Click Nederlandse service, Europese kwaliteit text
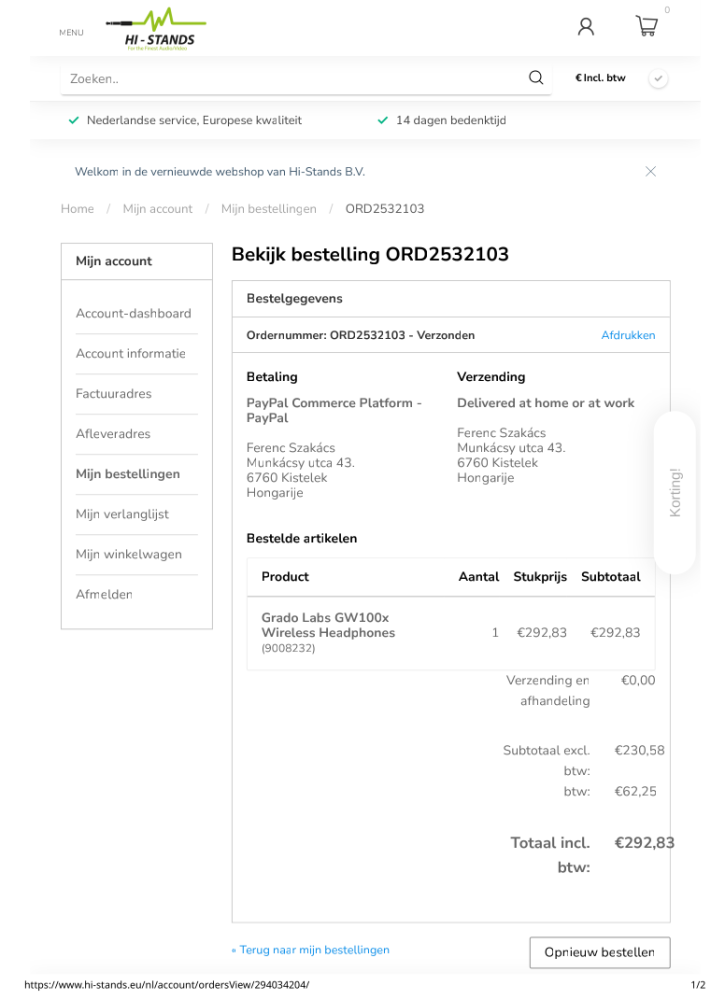Viewport: 725px width, 1000px height. click(x=194, y=120)
